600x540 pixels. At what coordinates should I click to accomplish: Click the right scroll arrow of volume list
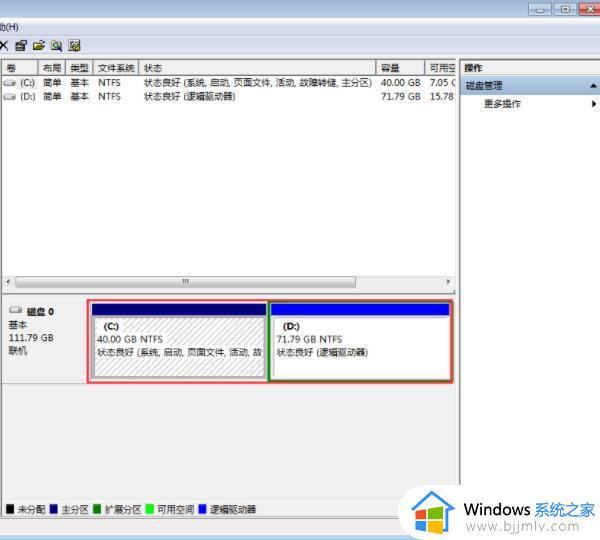(x=448, y=282)
